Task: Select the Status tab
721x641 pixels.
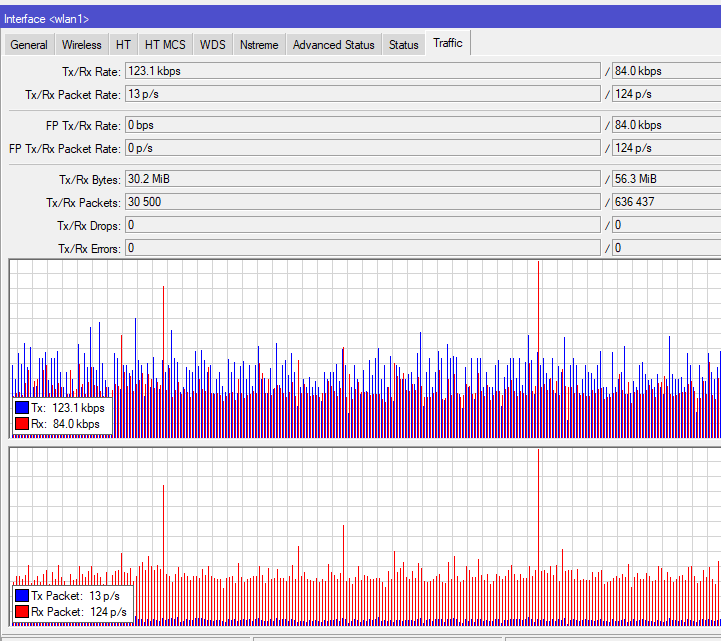Action: tap(403, 45)
